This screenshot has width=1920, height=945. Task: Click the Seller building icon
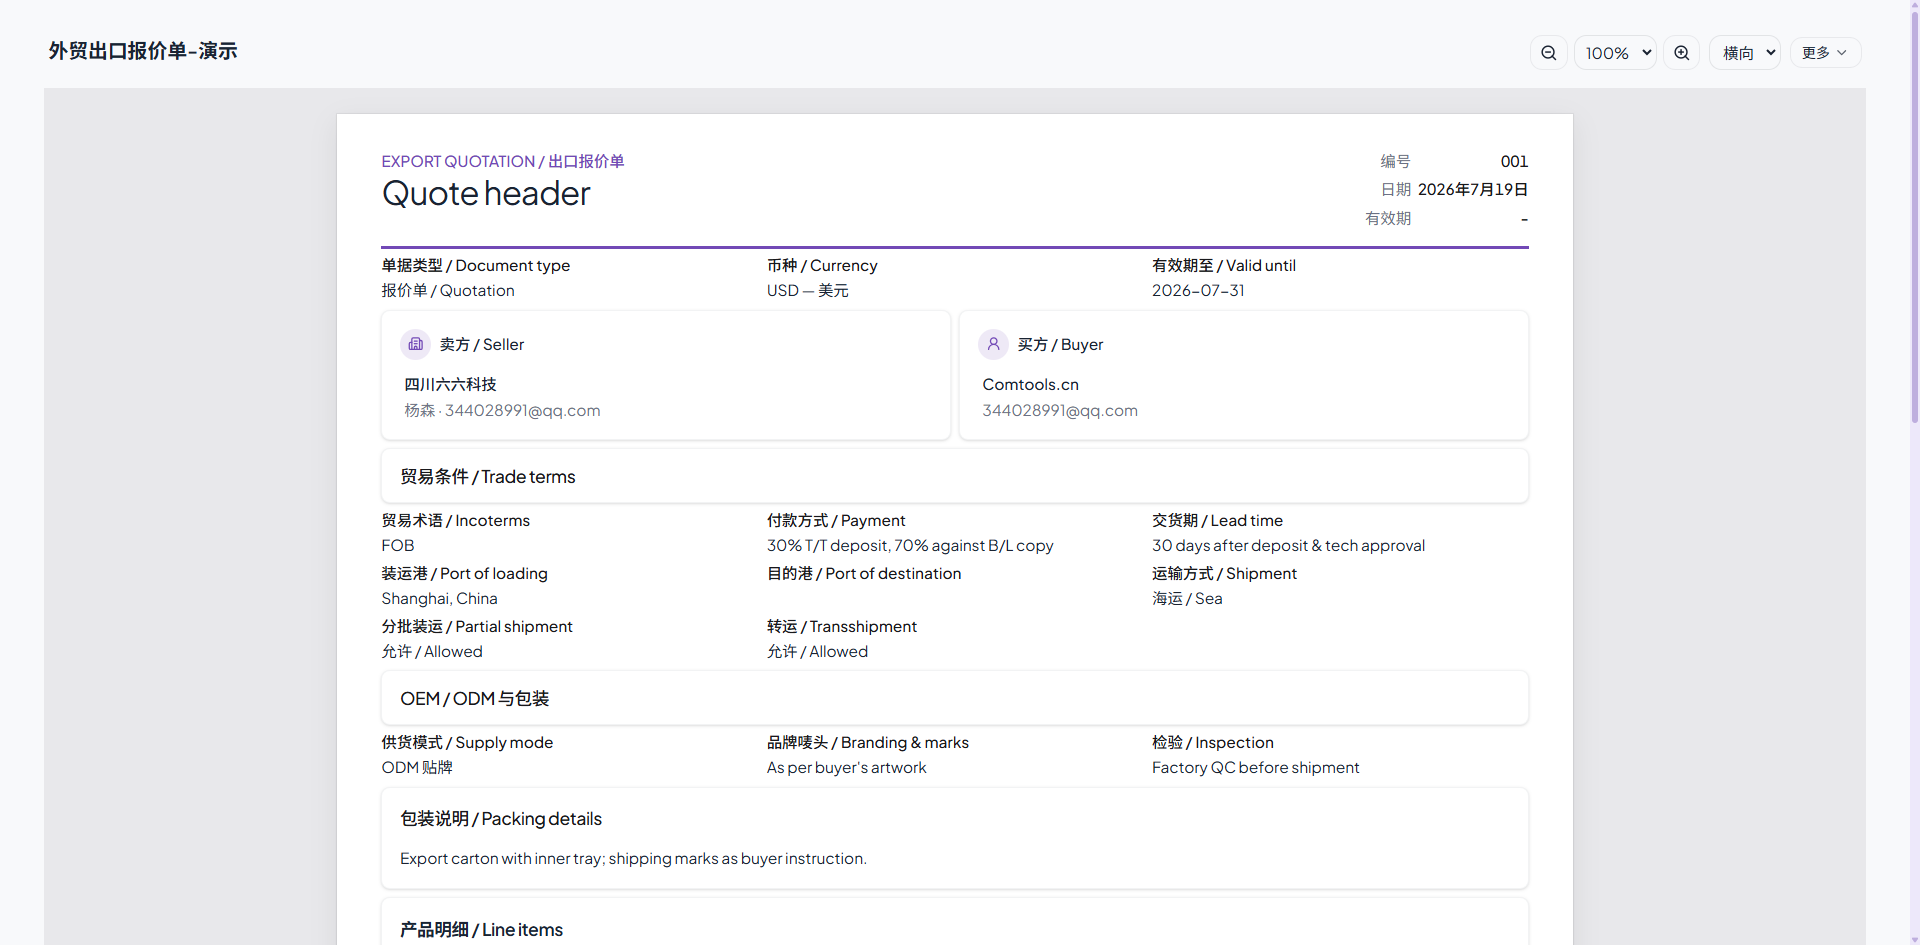(415, 344)
